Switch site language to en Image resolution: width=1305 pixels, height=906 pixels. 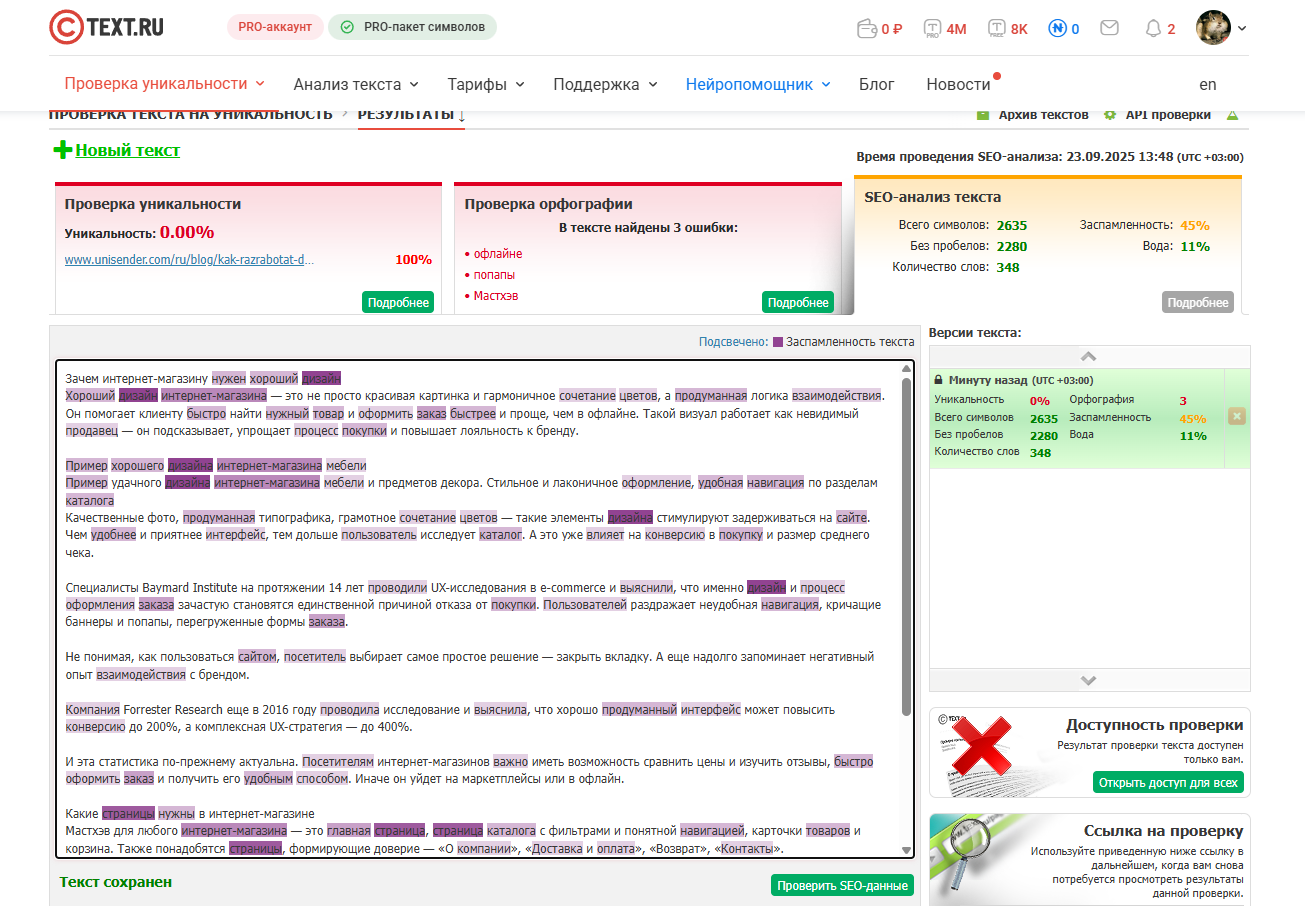(1208, 84)
